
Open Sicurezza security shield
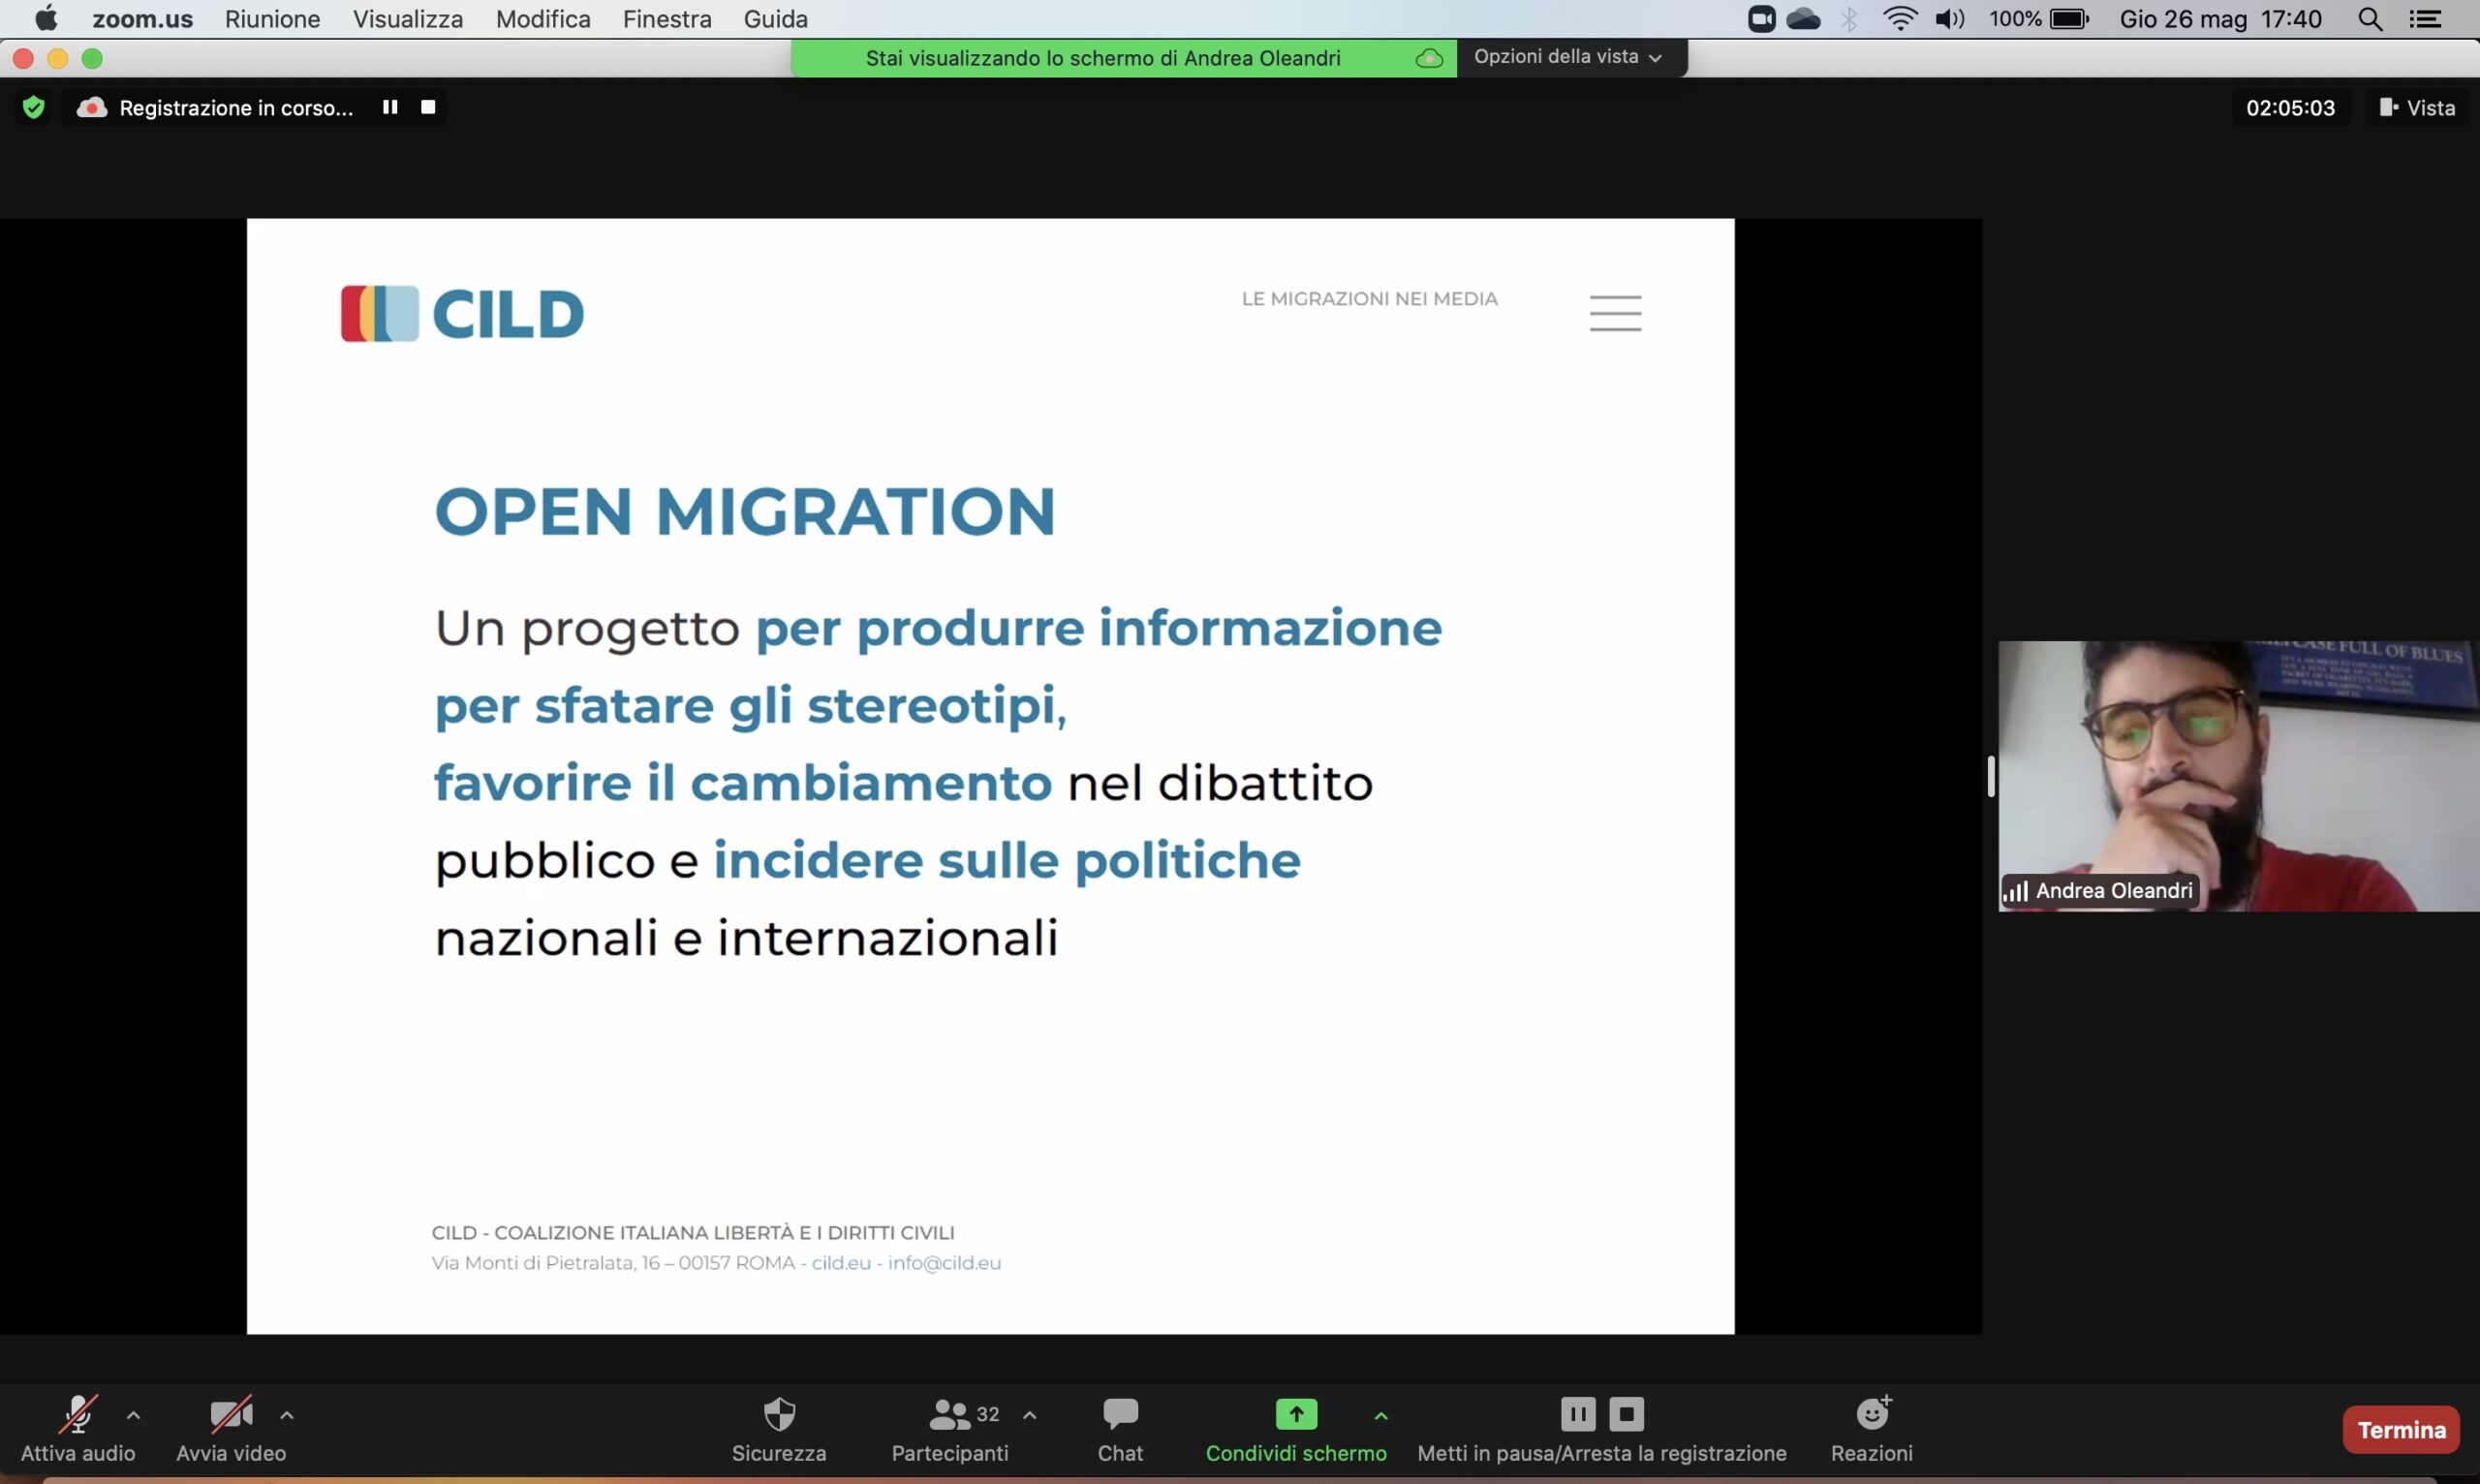coord(779,1429)
